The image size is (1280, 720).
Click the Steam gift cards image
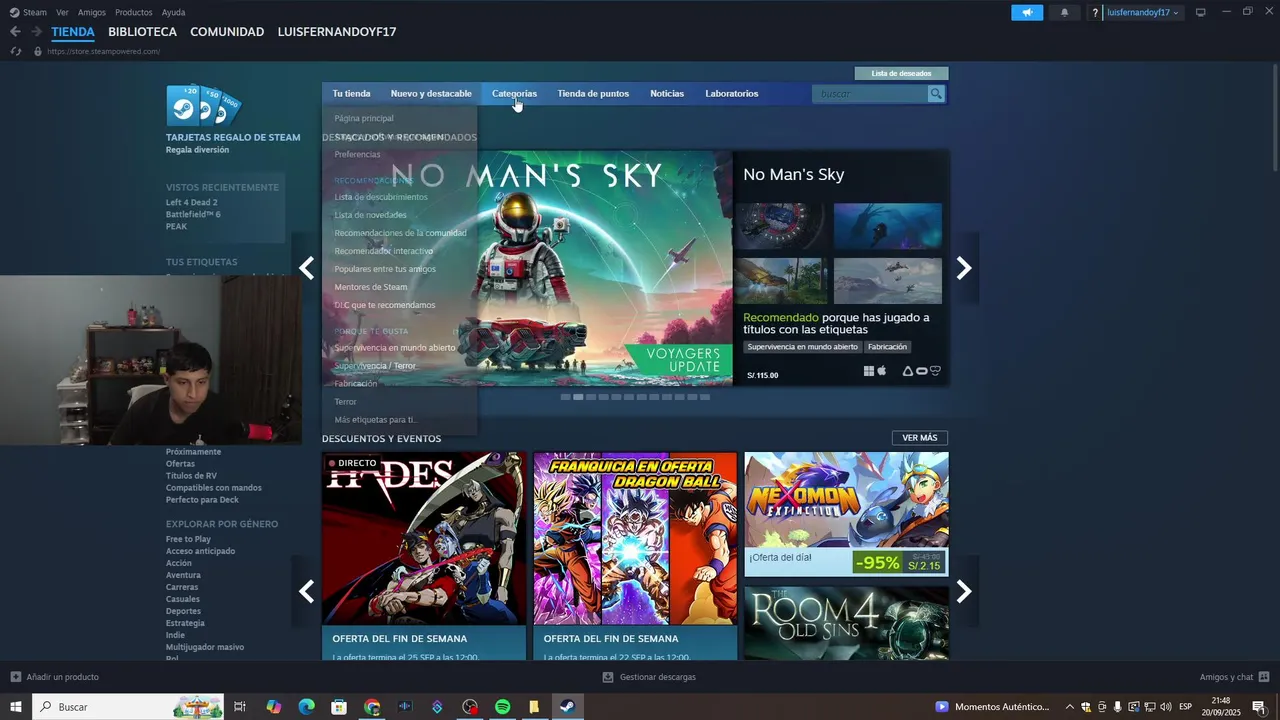click(x=203, y=105)
